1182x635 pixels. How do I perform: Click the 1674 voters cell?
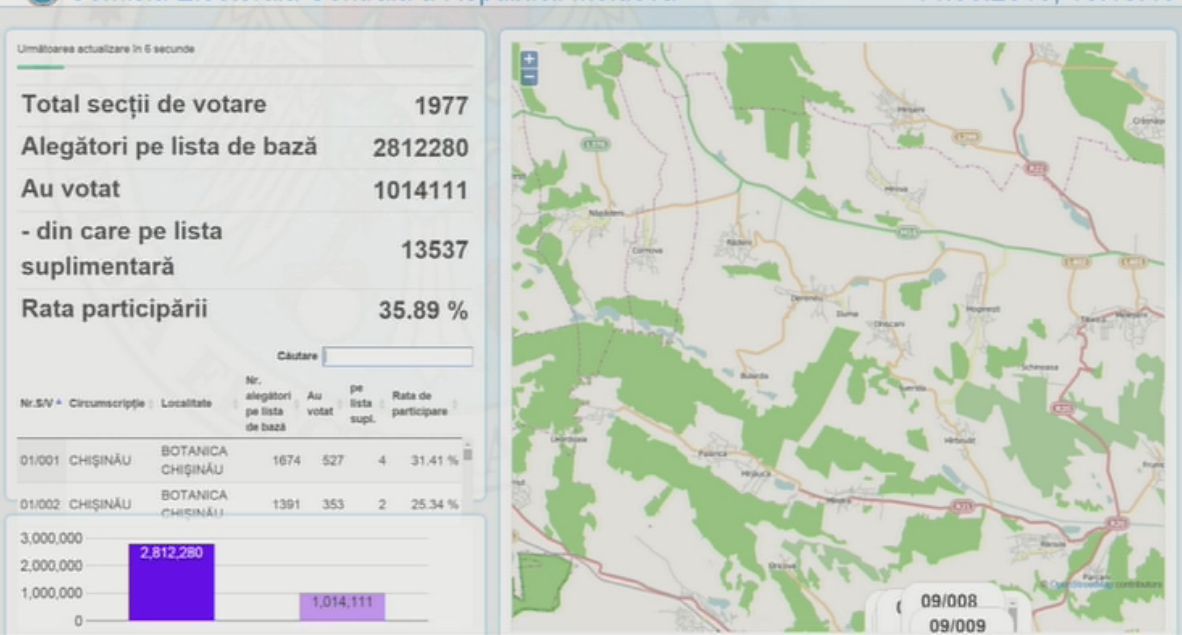(x=286, y=460)
